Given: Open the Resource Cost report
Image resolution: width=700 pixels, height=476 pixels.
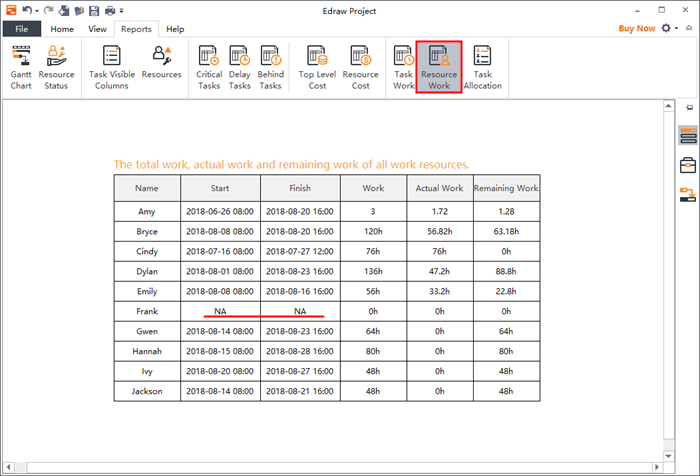Looking at the screenshot, I should 361,67.
